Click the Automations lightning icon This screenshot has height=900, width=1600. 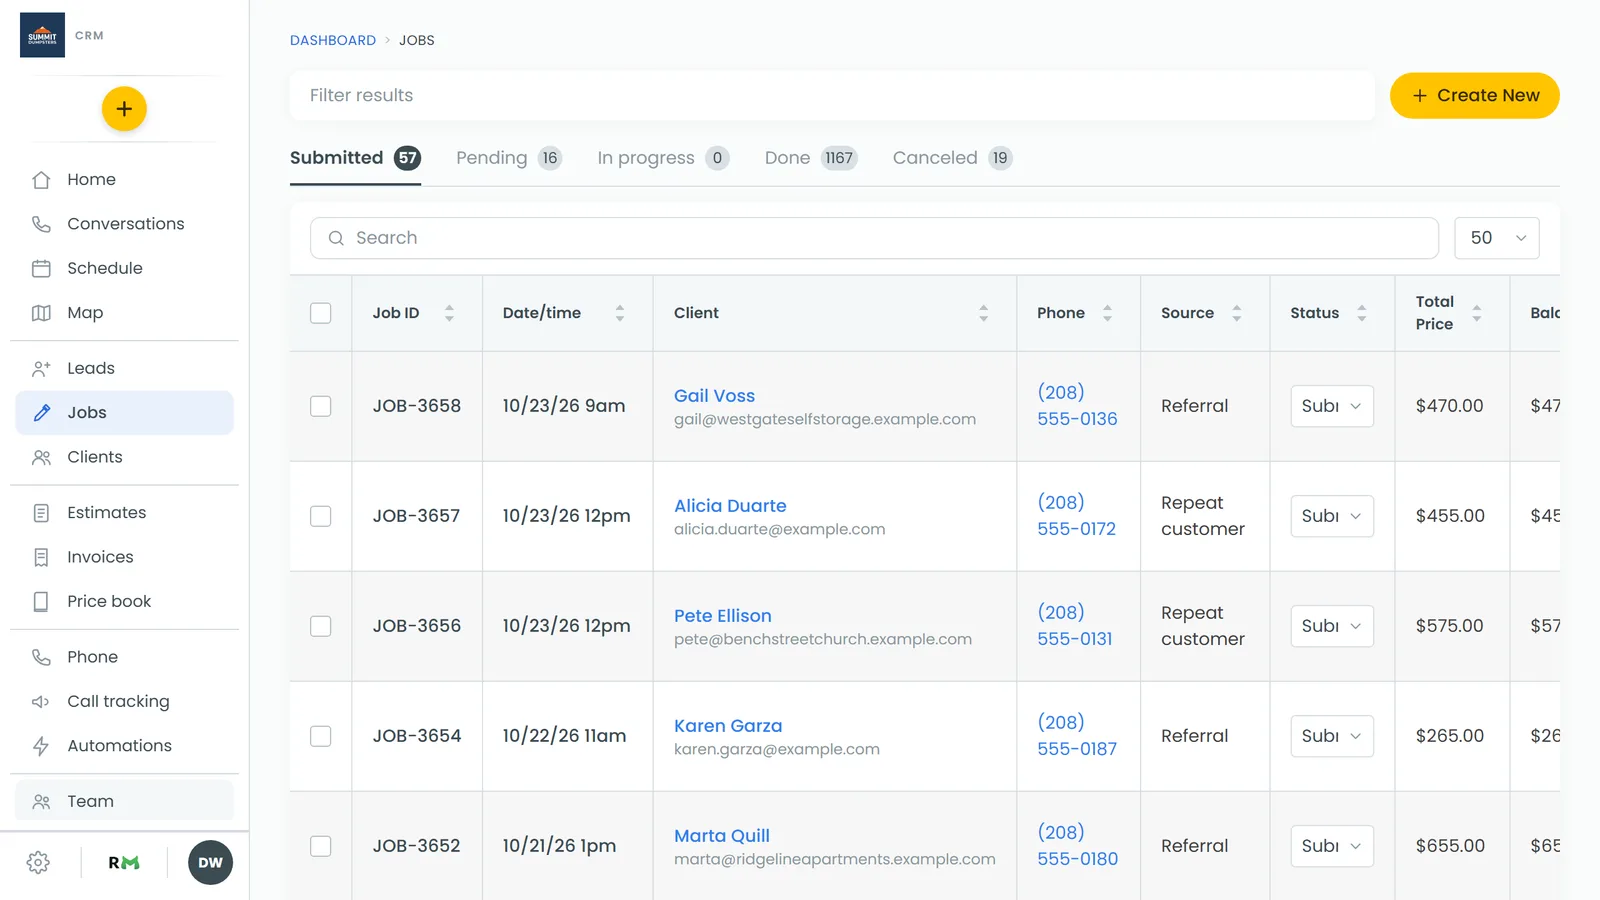[x=41, y=746]
